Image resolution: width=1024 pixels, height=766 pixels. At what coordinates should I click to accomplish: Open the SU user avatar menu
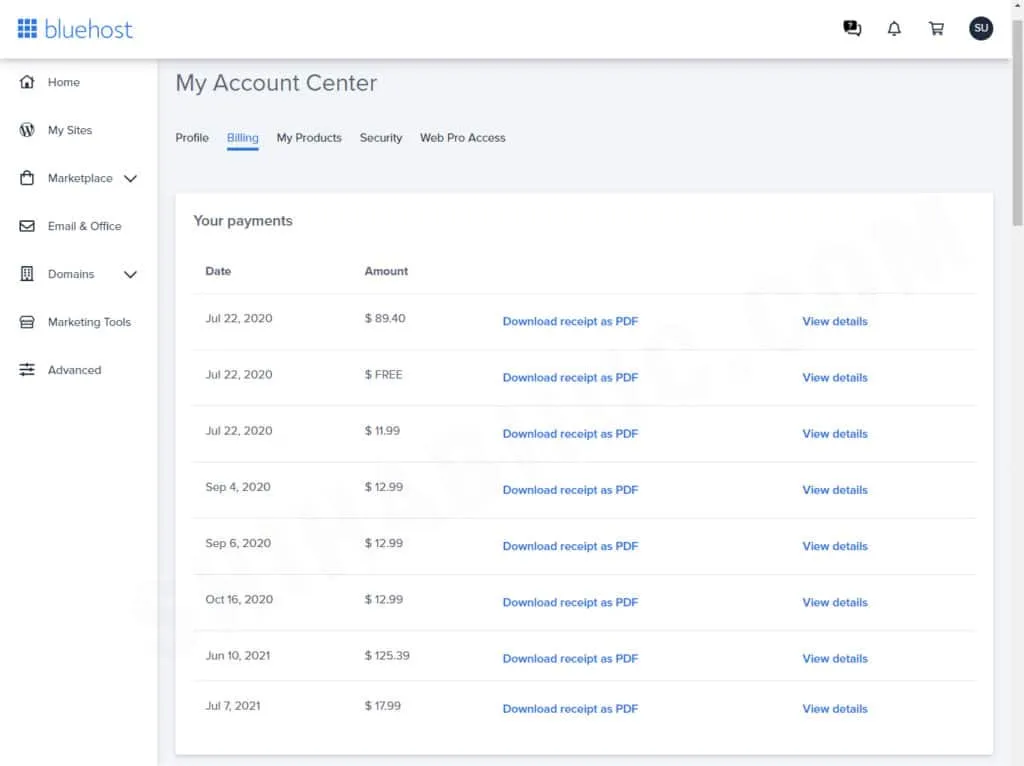[x=981, y=28]
